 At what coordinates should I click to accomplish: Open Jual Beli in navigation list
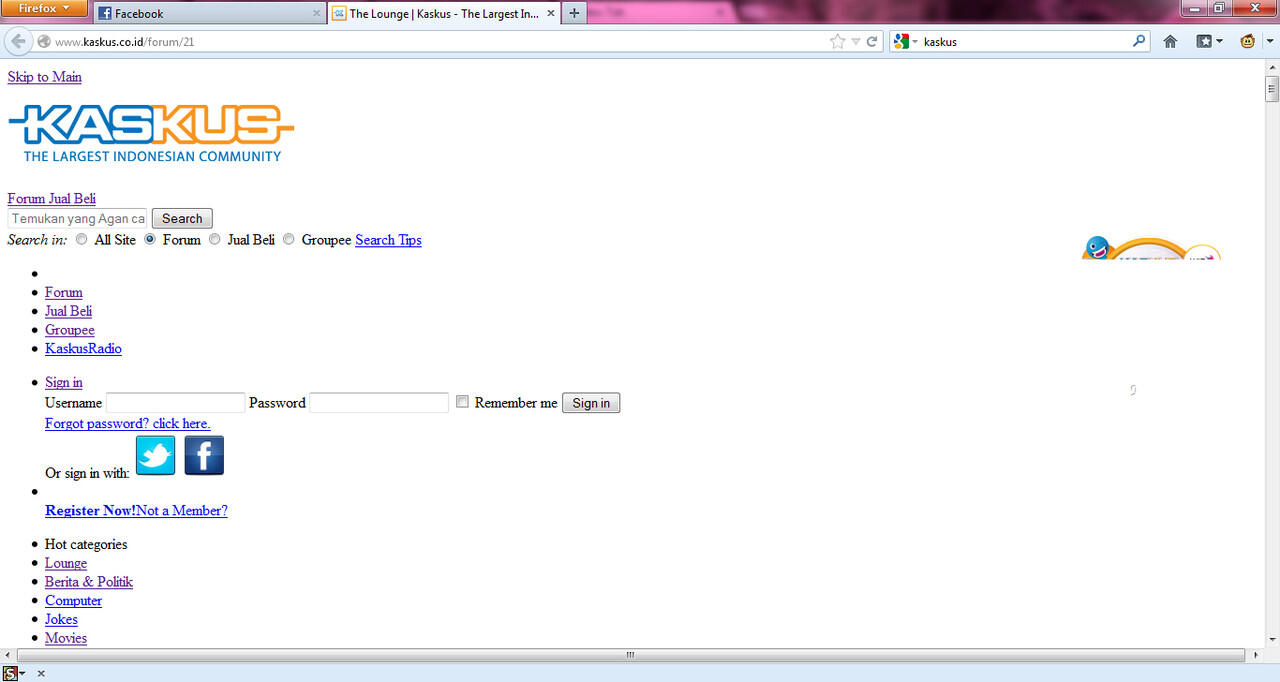69,311
